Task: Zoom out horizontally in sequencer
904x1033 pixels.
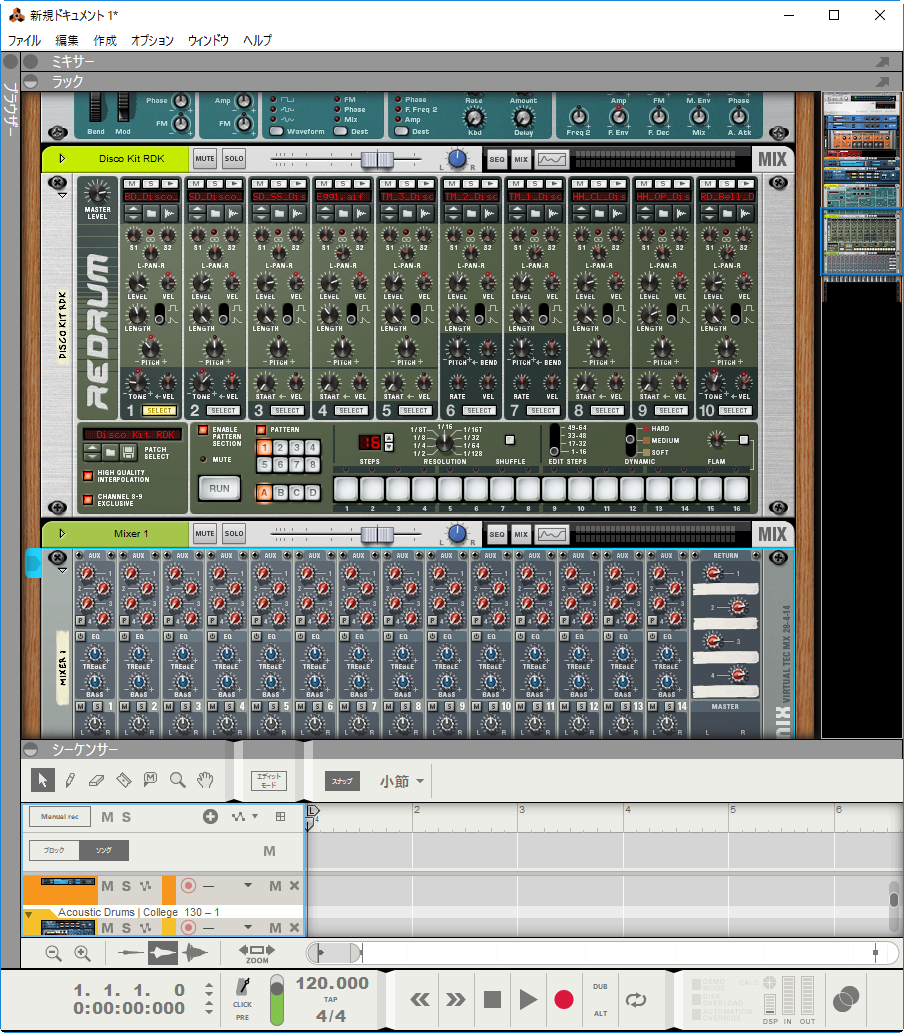Action: (53, 953)
